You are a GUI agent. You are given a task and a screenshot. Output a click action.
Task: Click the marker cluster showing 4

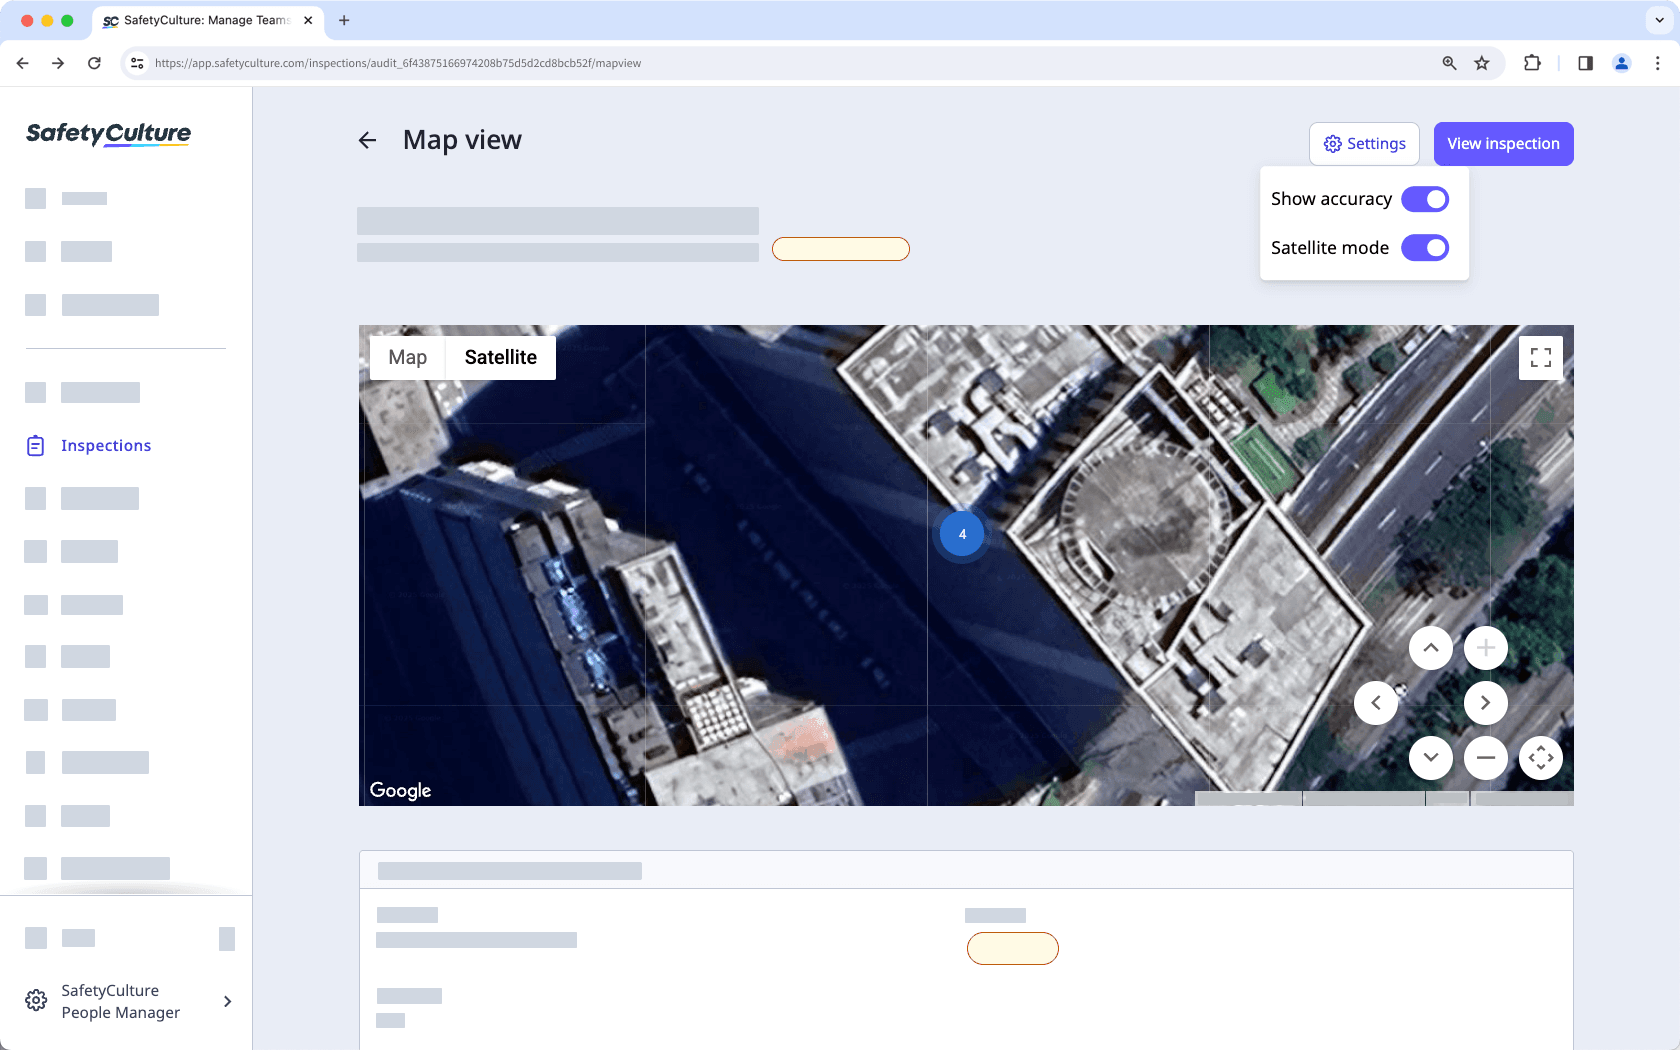pyautogui.click(x=961, y=533)
